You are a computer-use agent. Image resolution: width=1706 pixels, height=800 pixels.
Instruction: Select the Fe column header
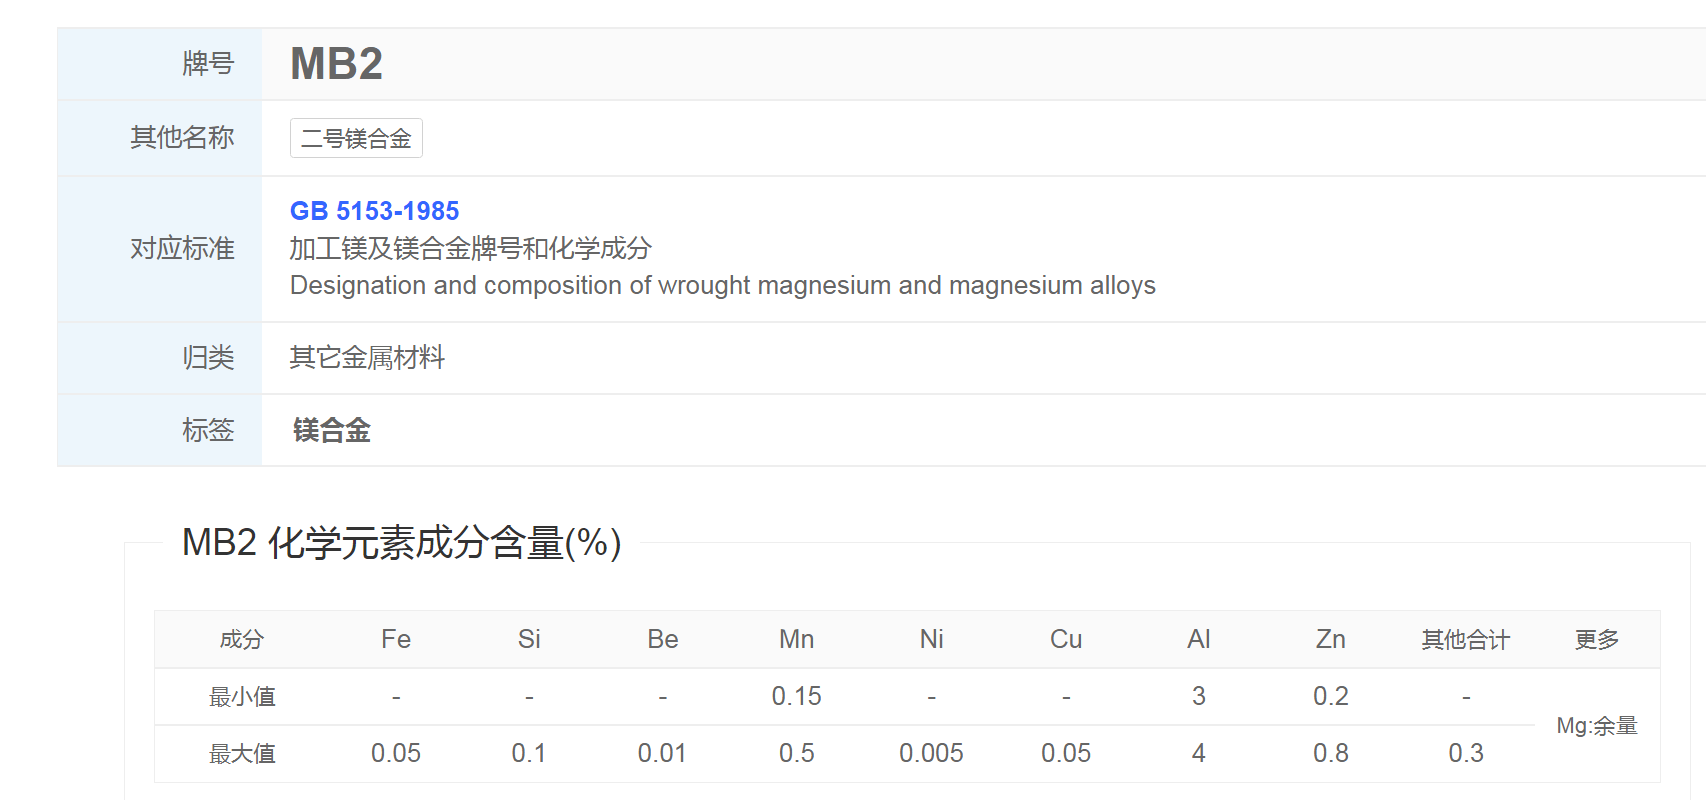(396, 640)
